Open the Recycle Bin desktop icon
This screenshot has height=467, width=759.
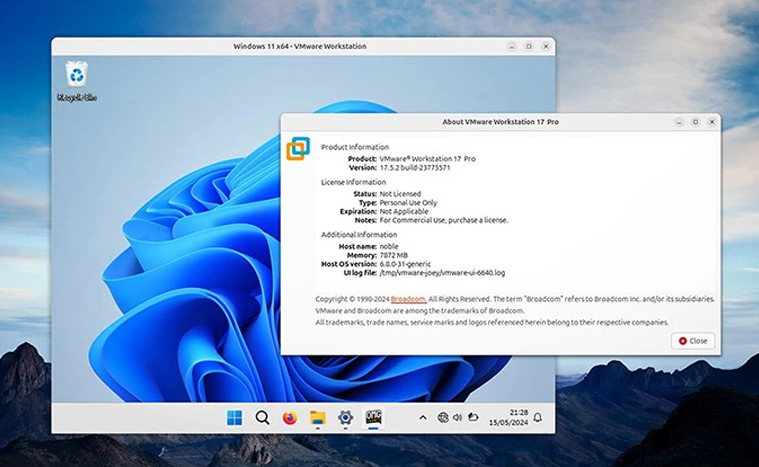(x=76, y=80)
